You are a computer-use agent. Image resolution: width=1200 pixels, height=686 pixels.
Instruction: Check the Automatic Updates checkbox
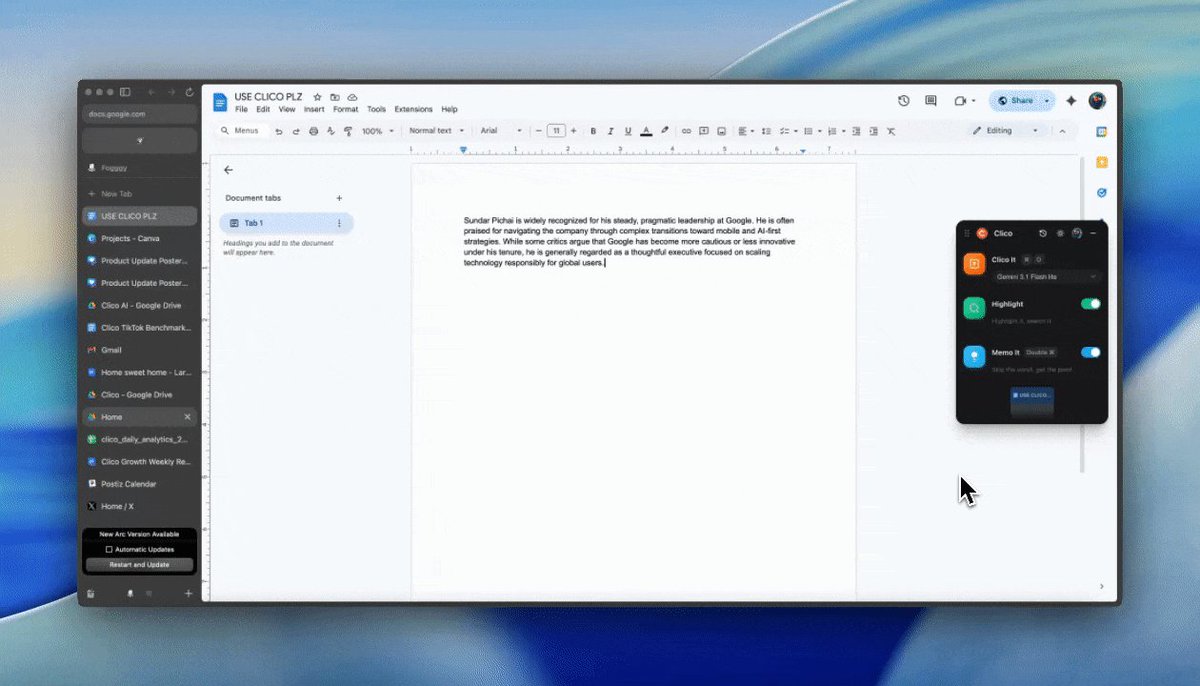coord(109,549)
